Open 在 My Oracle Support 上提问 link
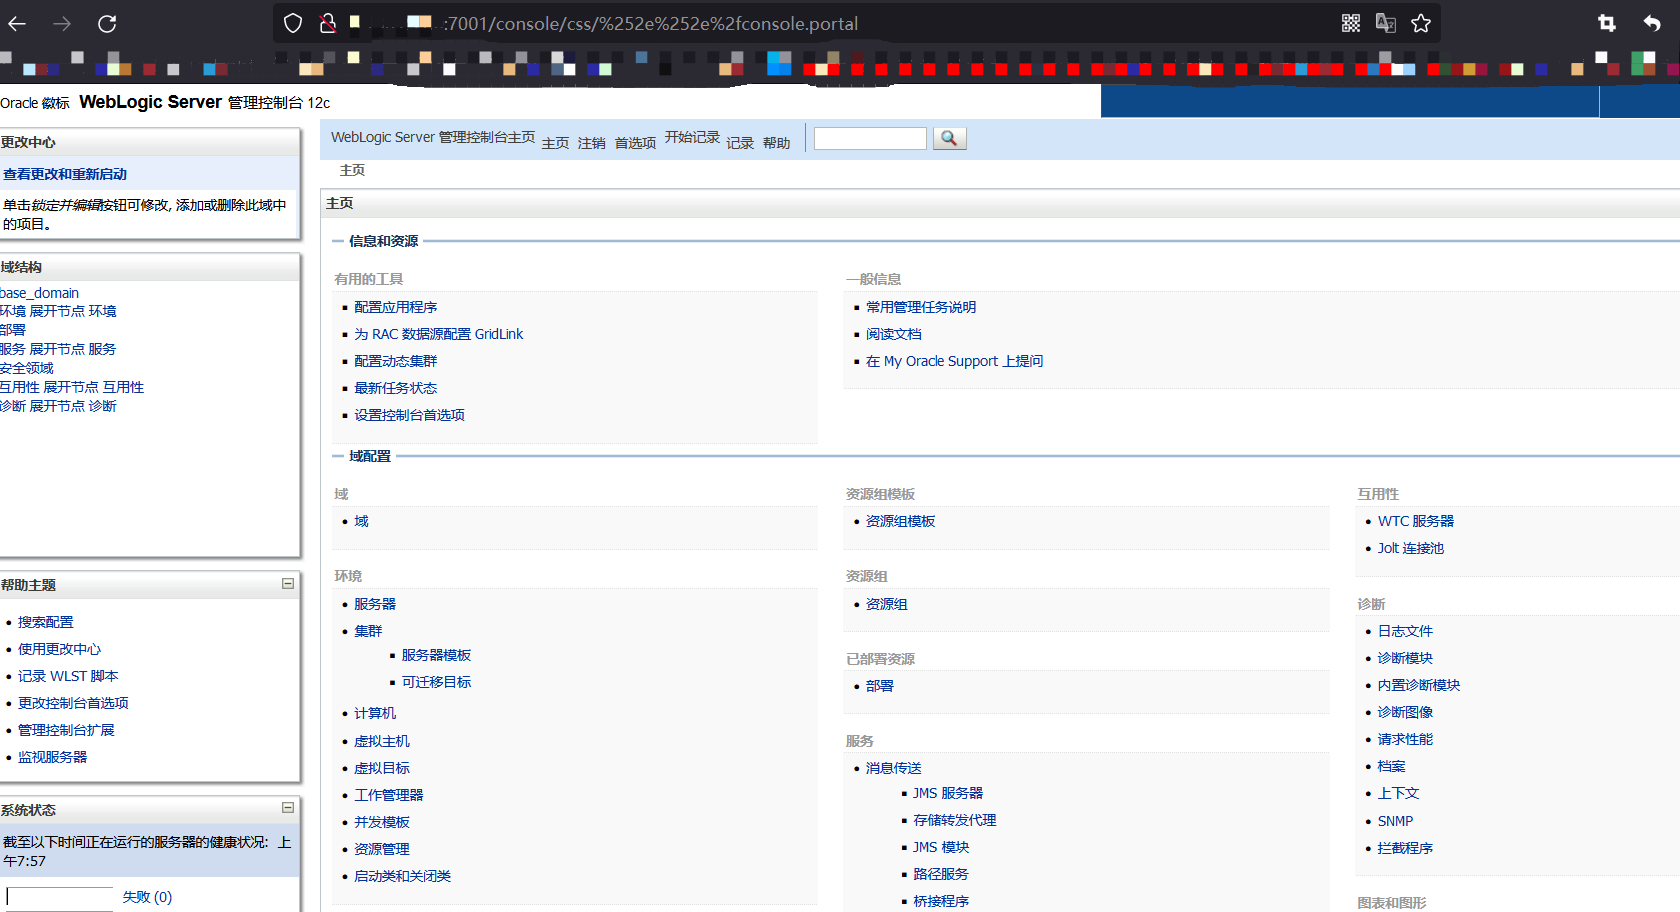This screenshot has width=1680, height=912. [954, 361]
